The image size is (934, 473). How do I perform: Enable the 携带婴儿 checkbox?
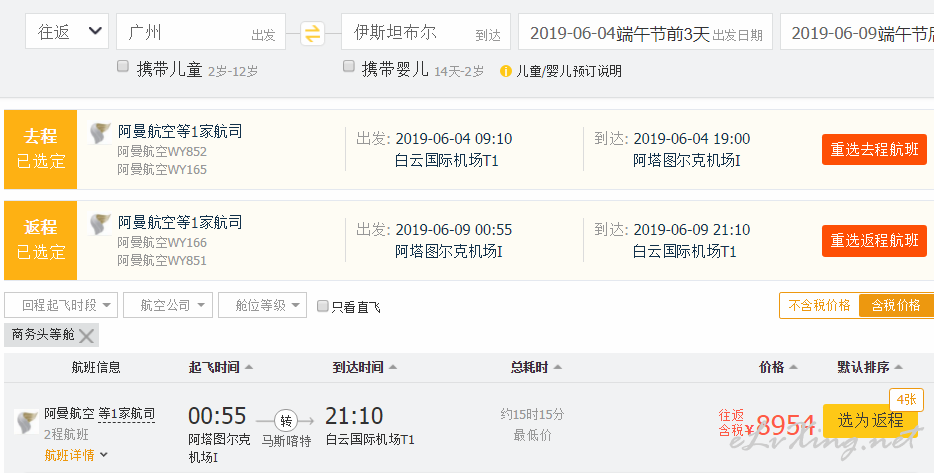[349, 67]
